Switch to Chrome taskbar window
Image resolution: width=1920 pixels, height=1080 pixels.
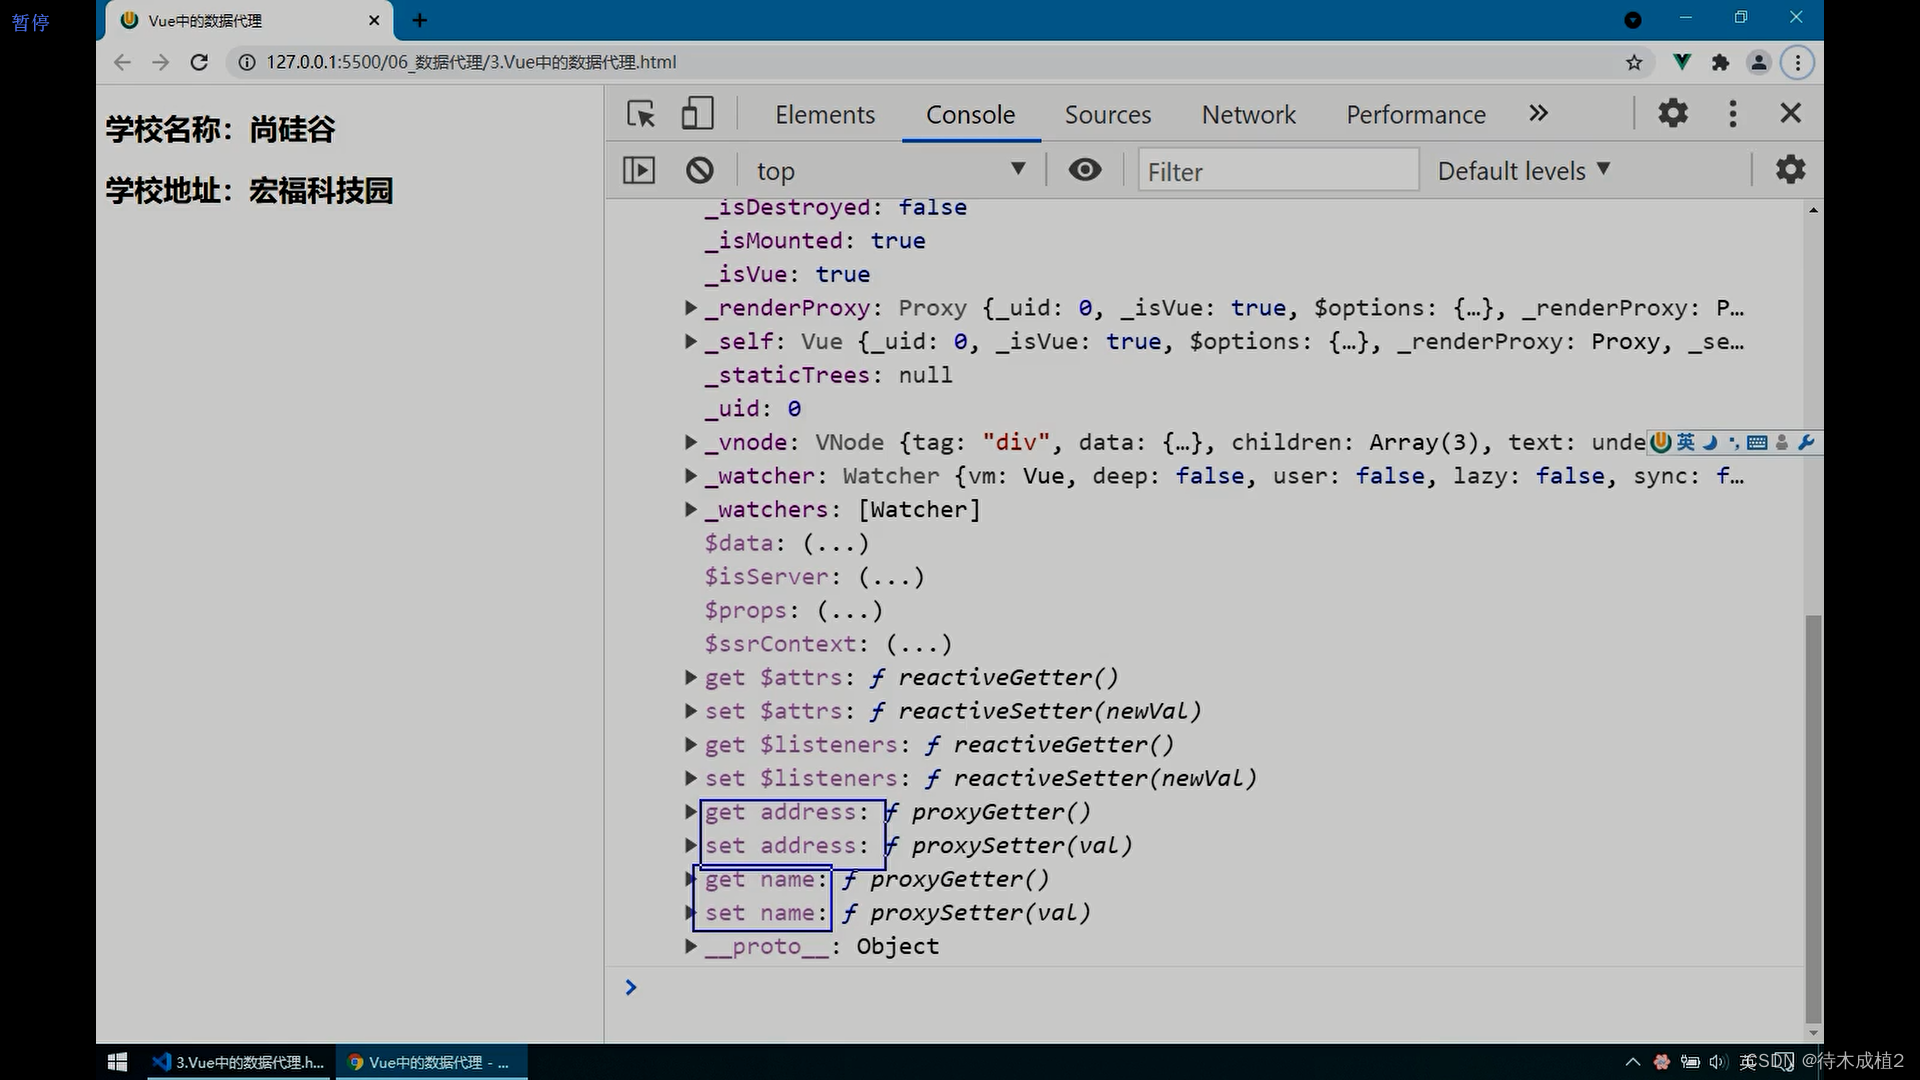pyautogui.click(x=431, y=1062)
